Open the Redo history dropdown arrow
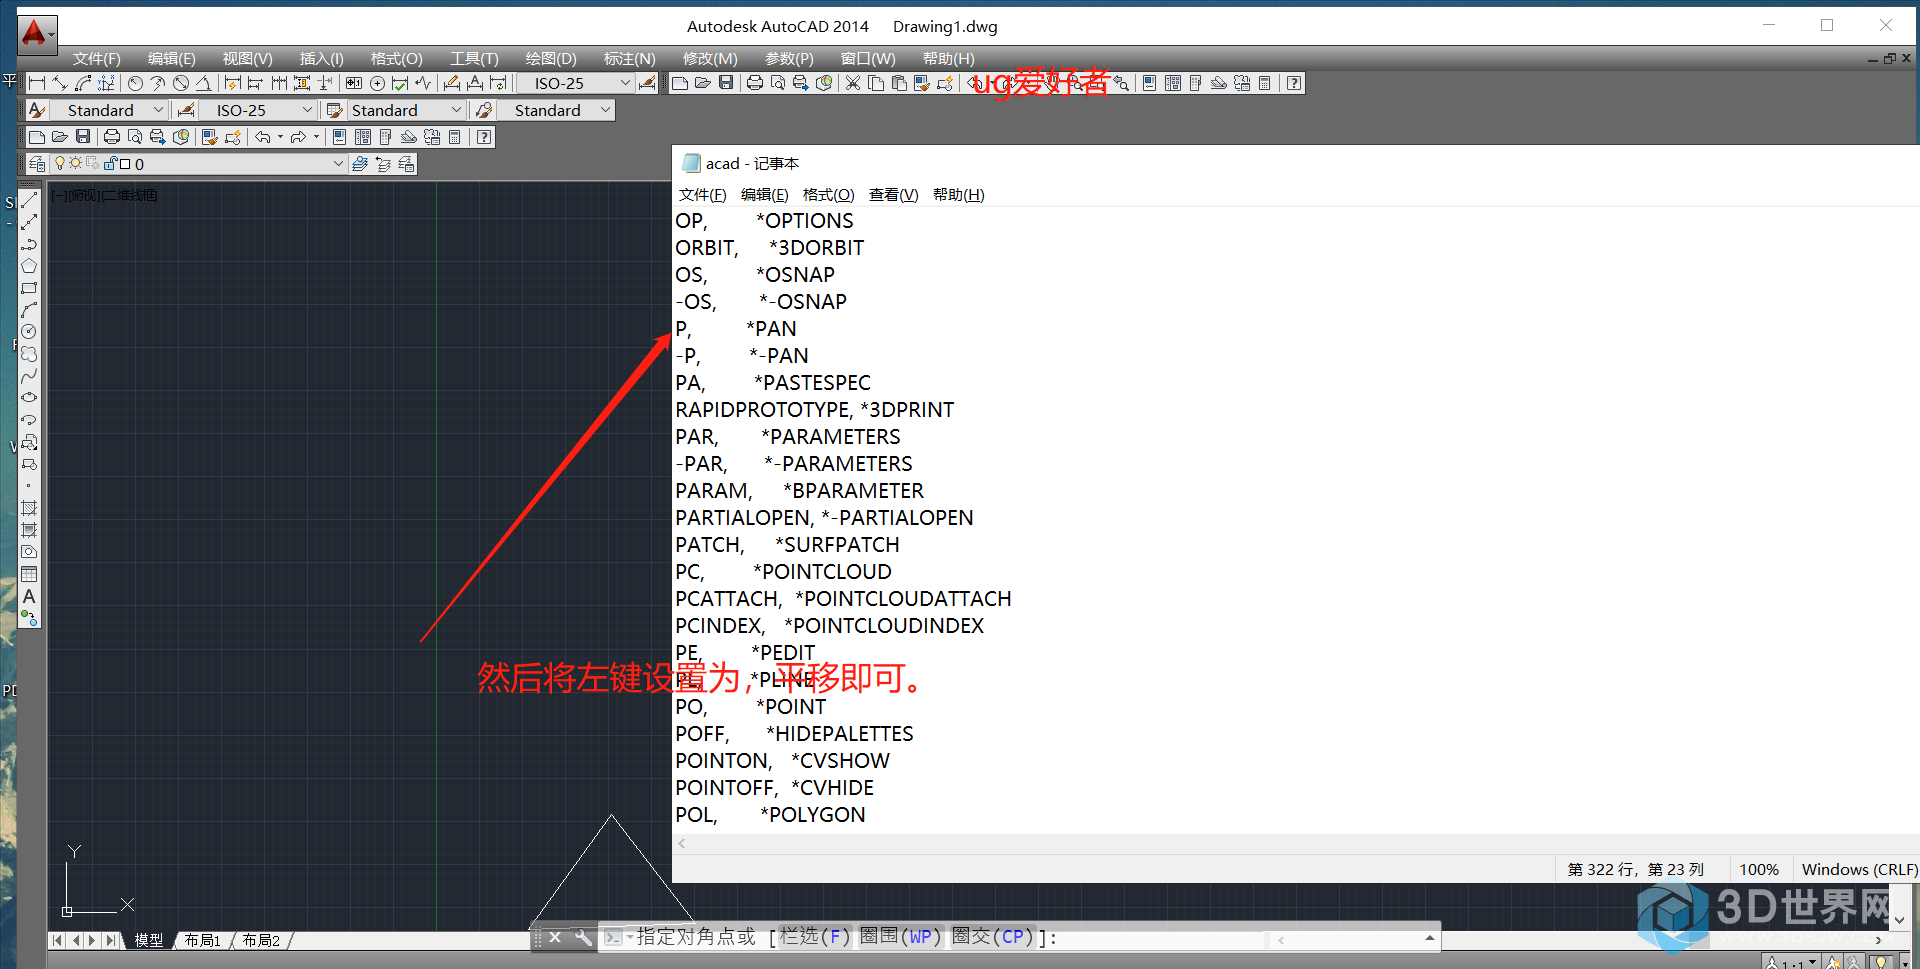Screen dimensions: 1920x969 pos(316,137)
